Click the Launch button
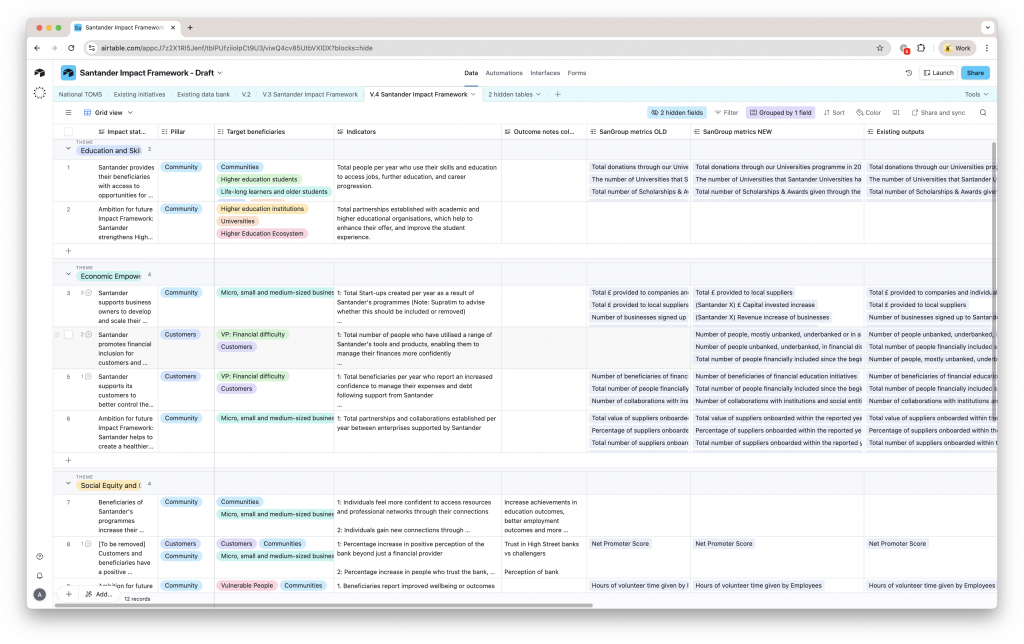The image size is (1024, 644). tap(937, 73)
